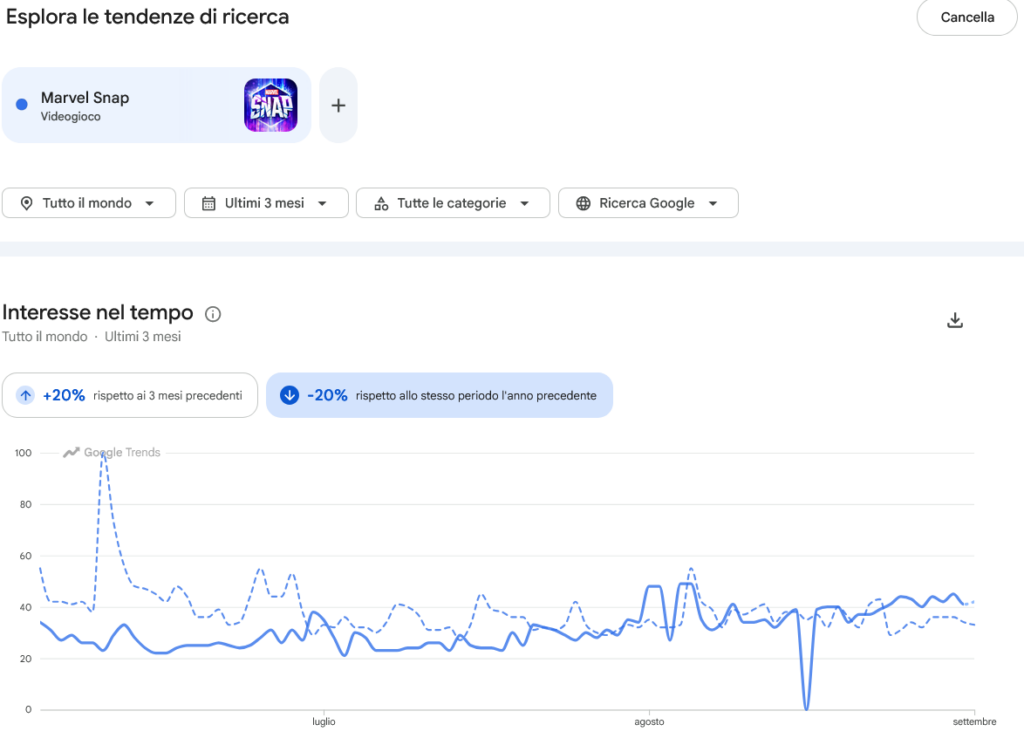Viewport: 1024px width, 745px height.
Task: Select the Marvel Snap search term chip
Action: pos(156,105)
